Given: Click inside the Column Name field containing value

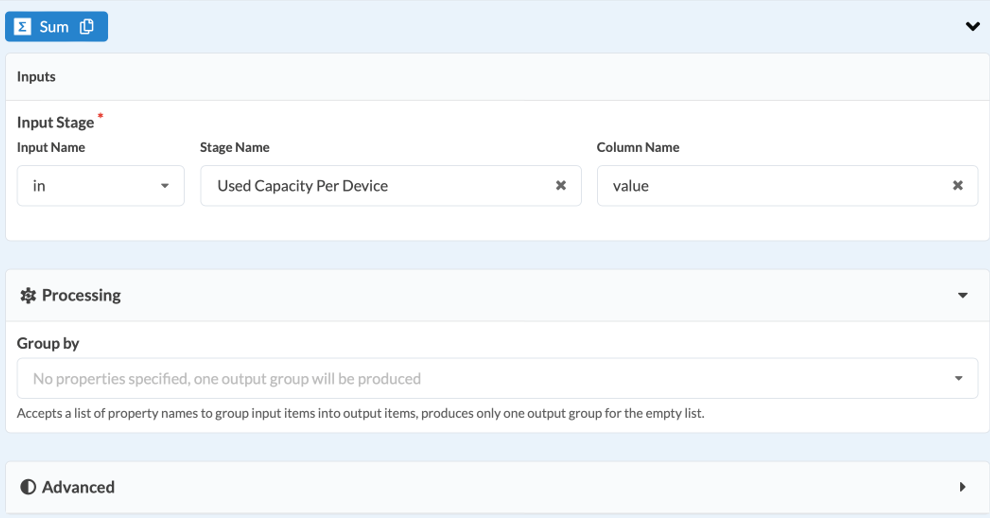Looking at the screenshot, I should (770, 186).
